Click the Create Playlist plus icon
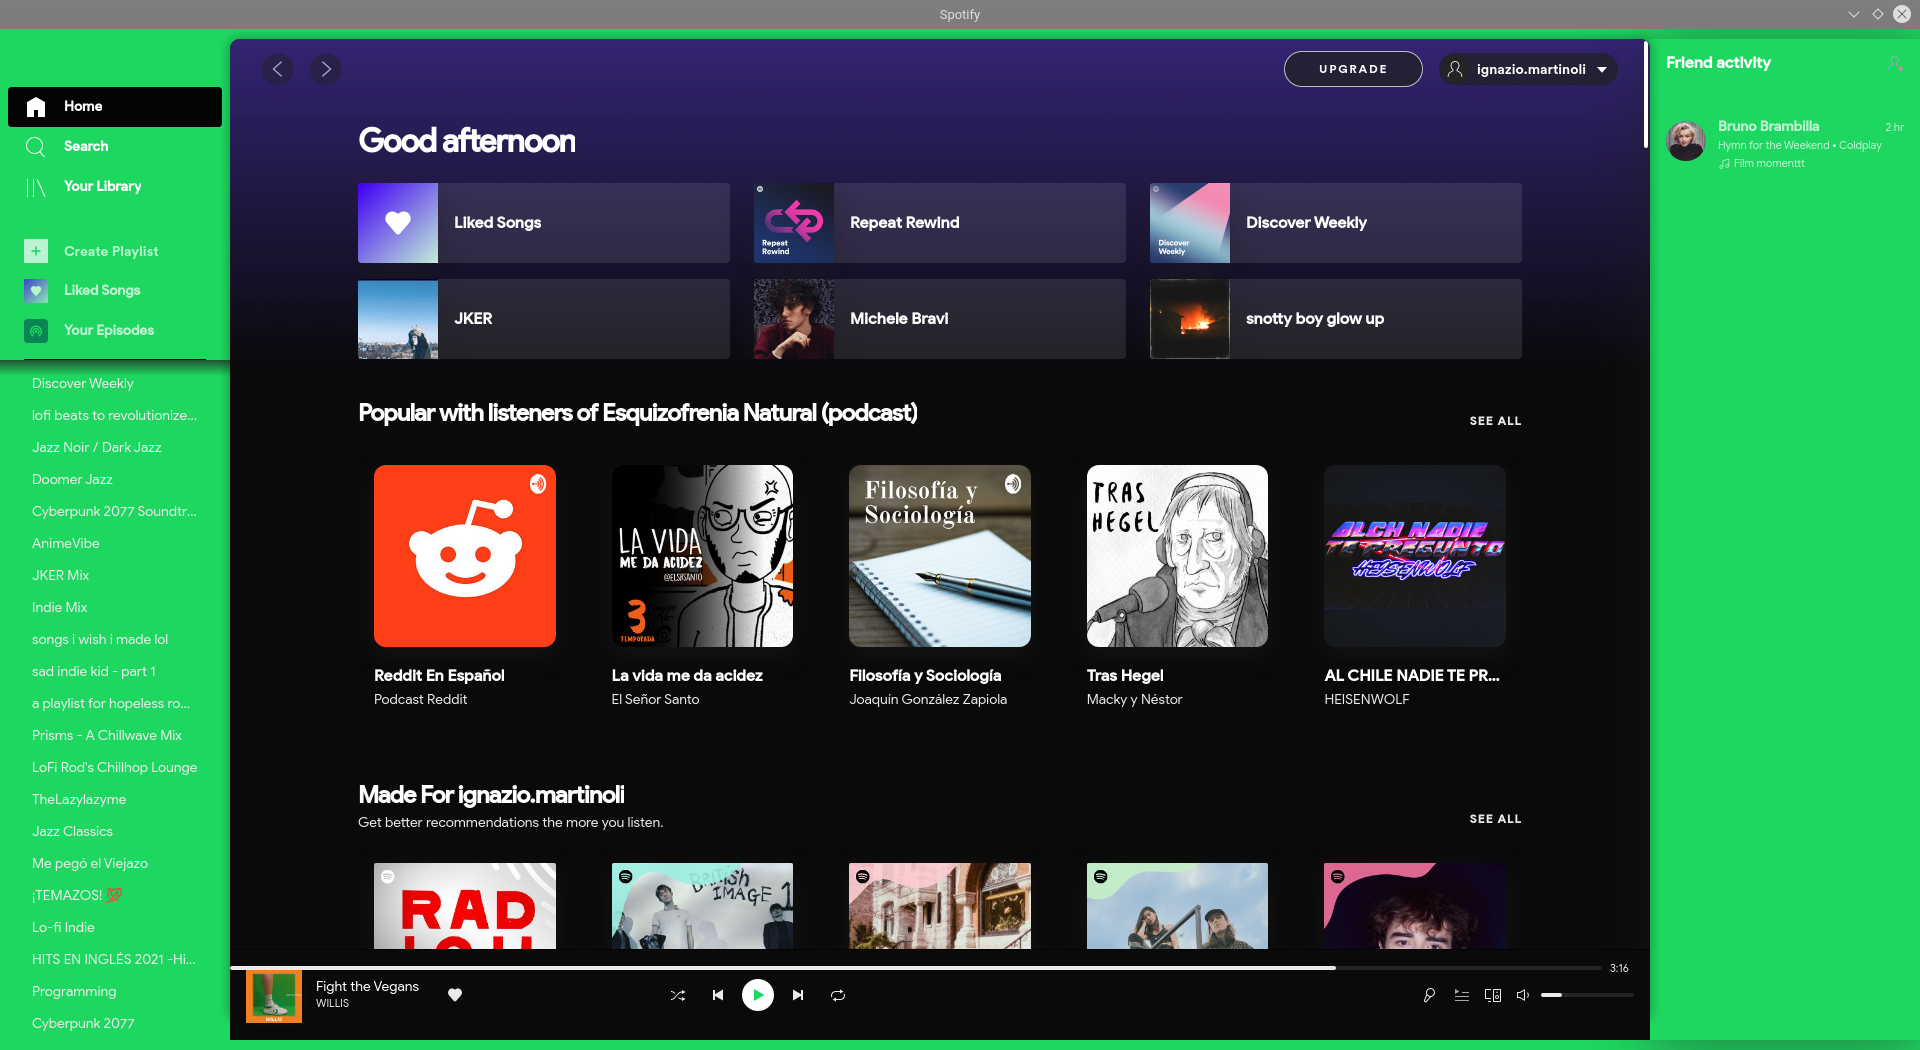1920x1050 pixels. [36, 251]
